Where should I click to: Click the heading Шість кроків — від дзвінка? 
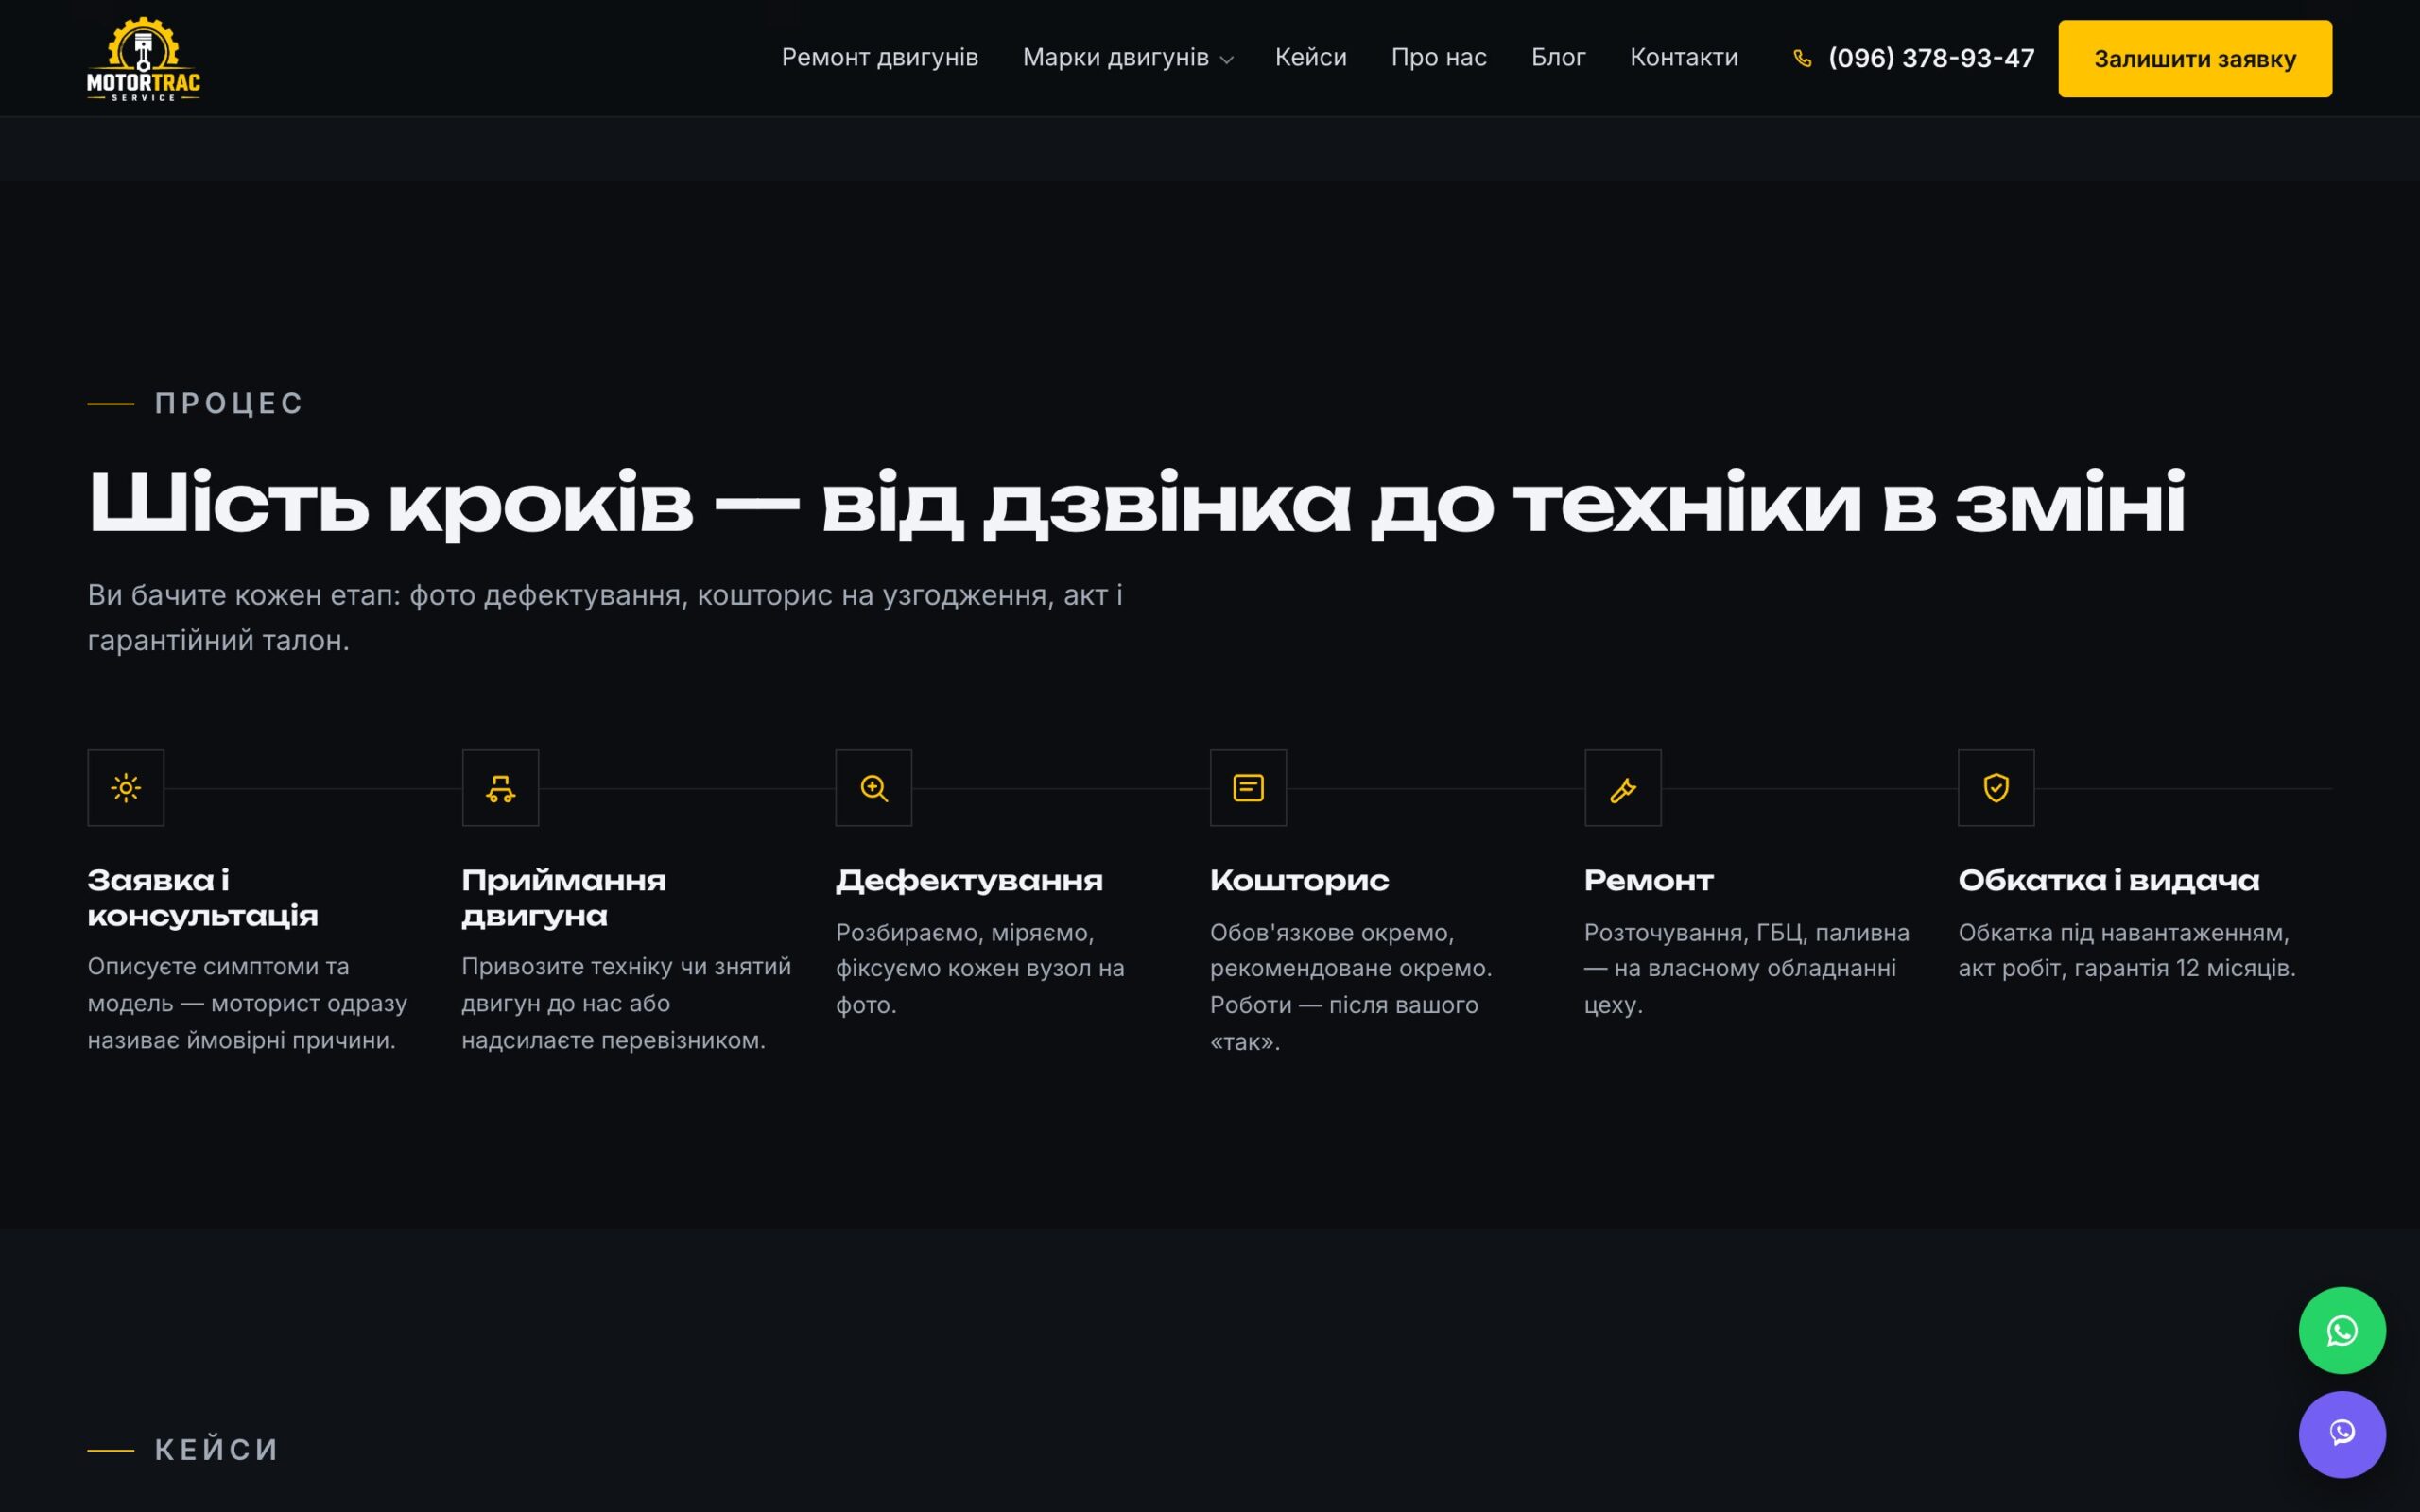click(x=1136, y=504)
